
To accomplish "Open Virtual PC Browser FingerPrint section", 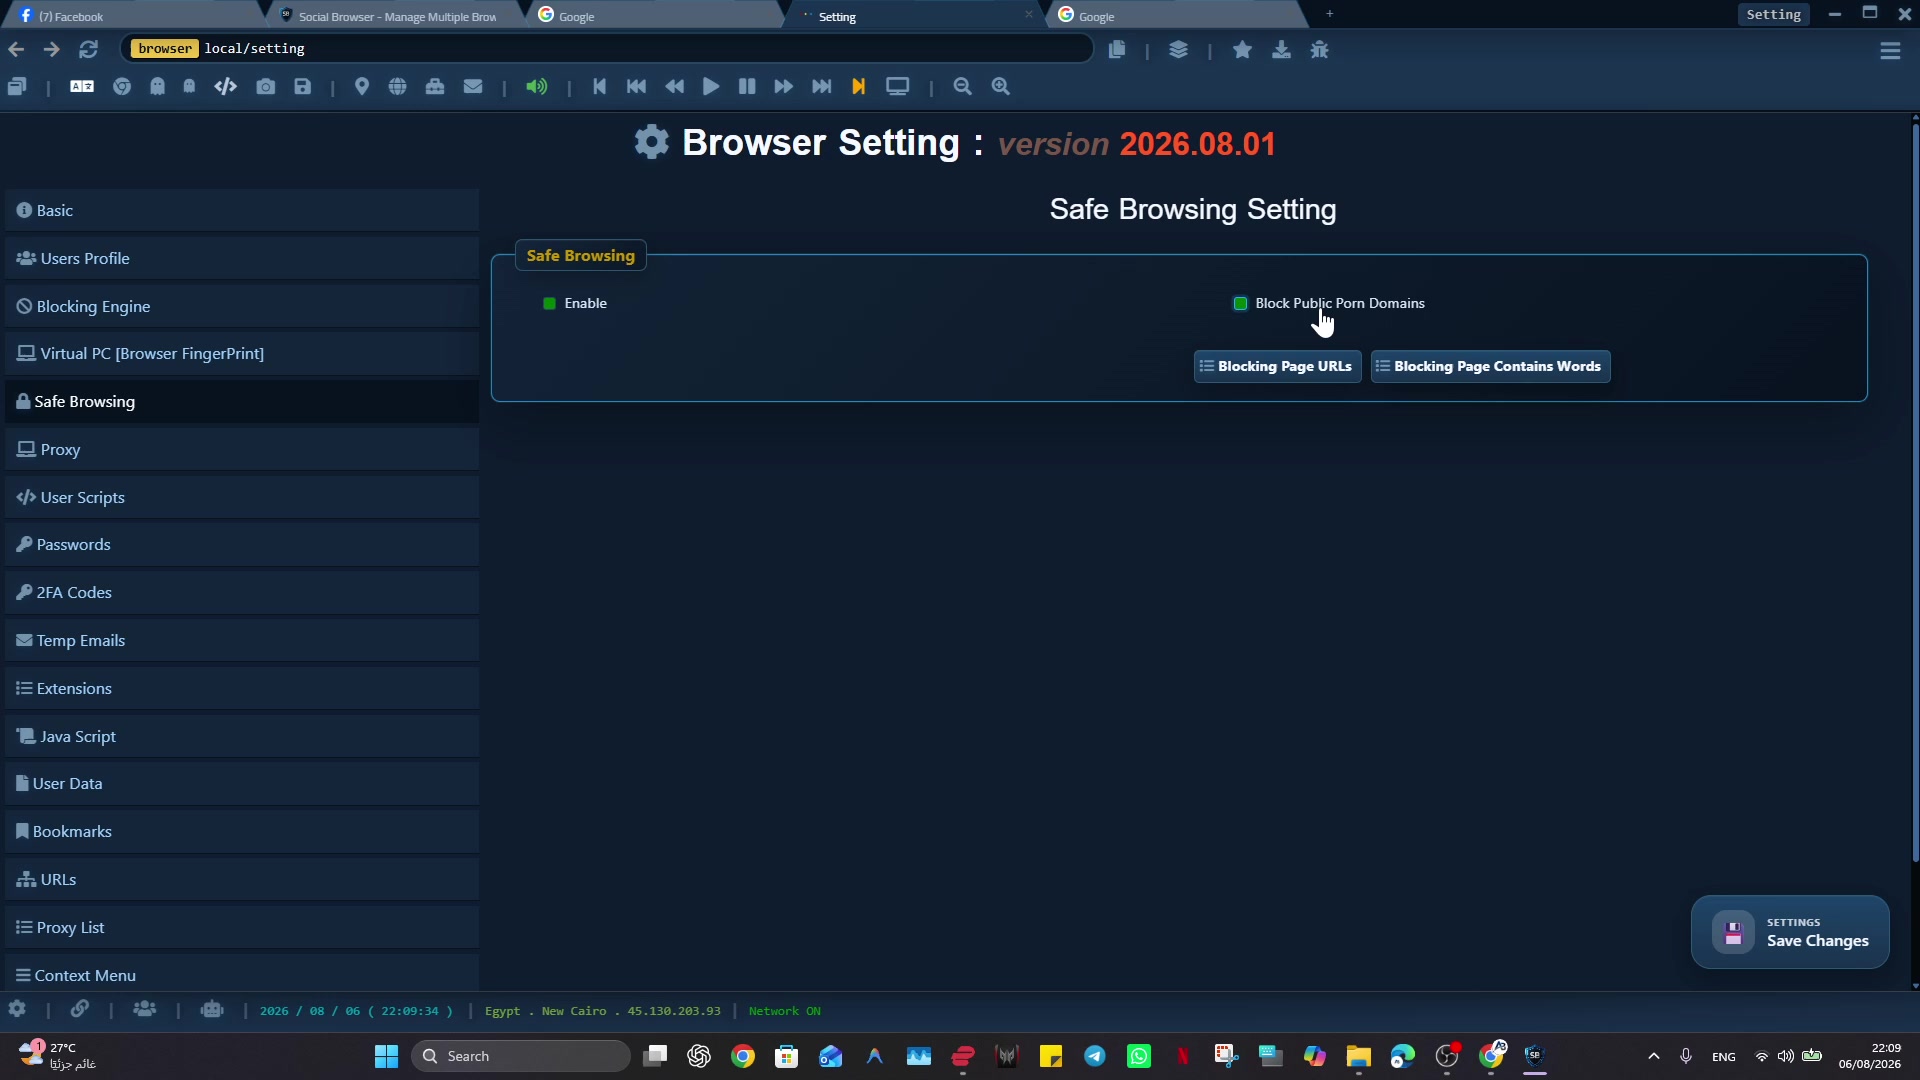I will coord(242,354).
